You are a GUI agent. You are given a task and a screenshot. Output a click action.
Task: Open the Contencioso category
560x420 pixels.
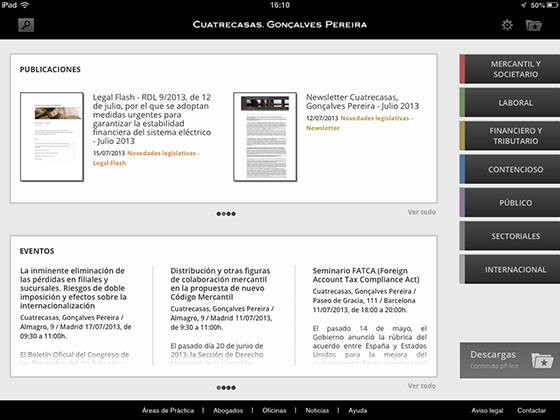coord(510,169)
